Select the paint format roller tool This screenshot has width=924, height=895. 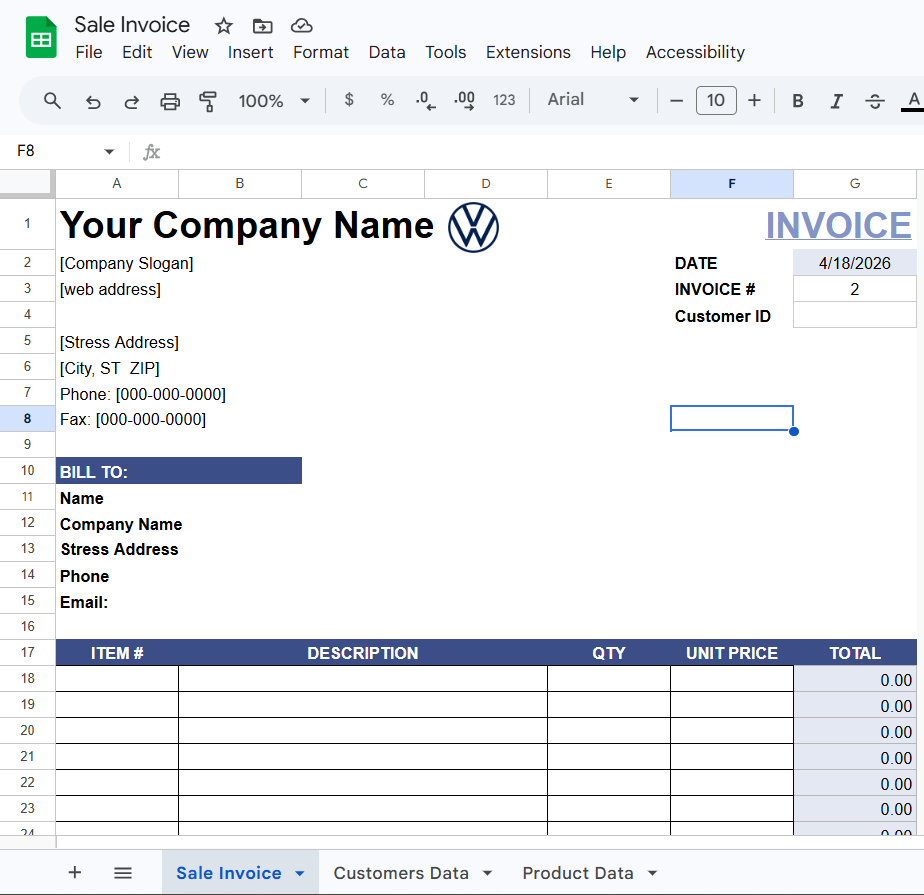pyautogui.click(x=208, y=100)
